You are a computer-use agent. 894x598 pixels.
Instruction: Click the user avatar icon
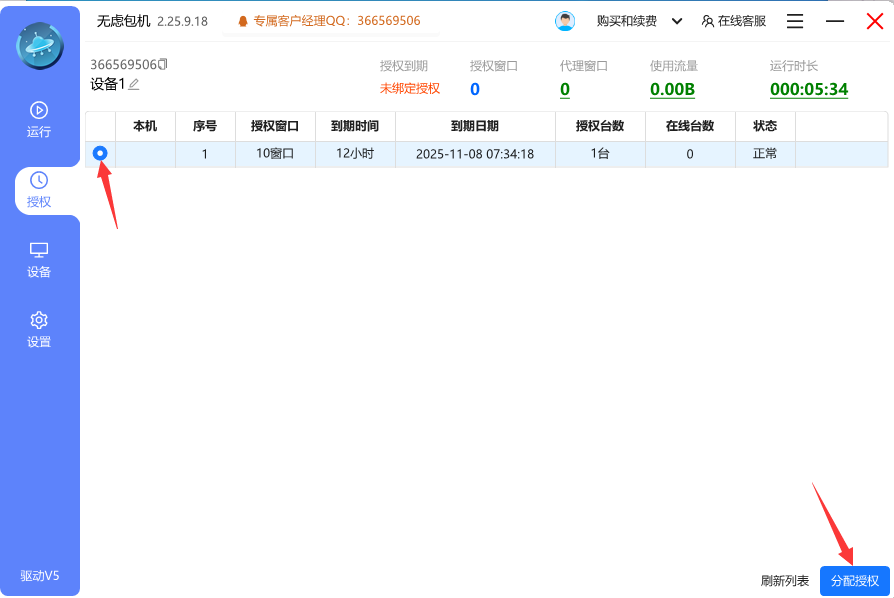click(x=565, y=21)
